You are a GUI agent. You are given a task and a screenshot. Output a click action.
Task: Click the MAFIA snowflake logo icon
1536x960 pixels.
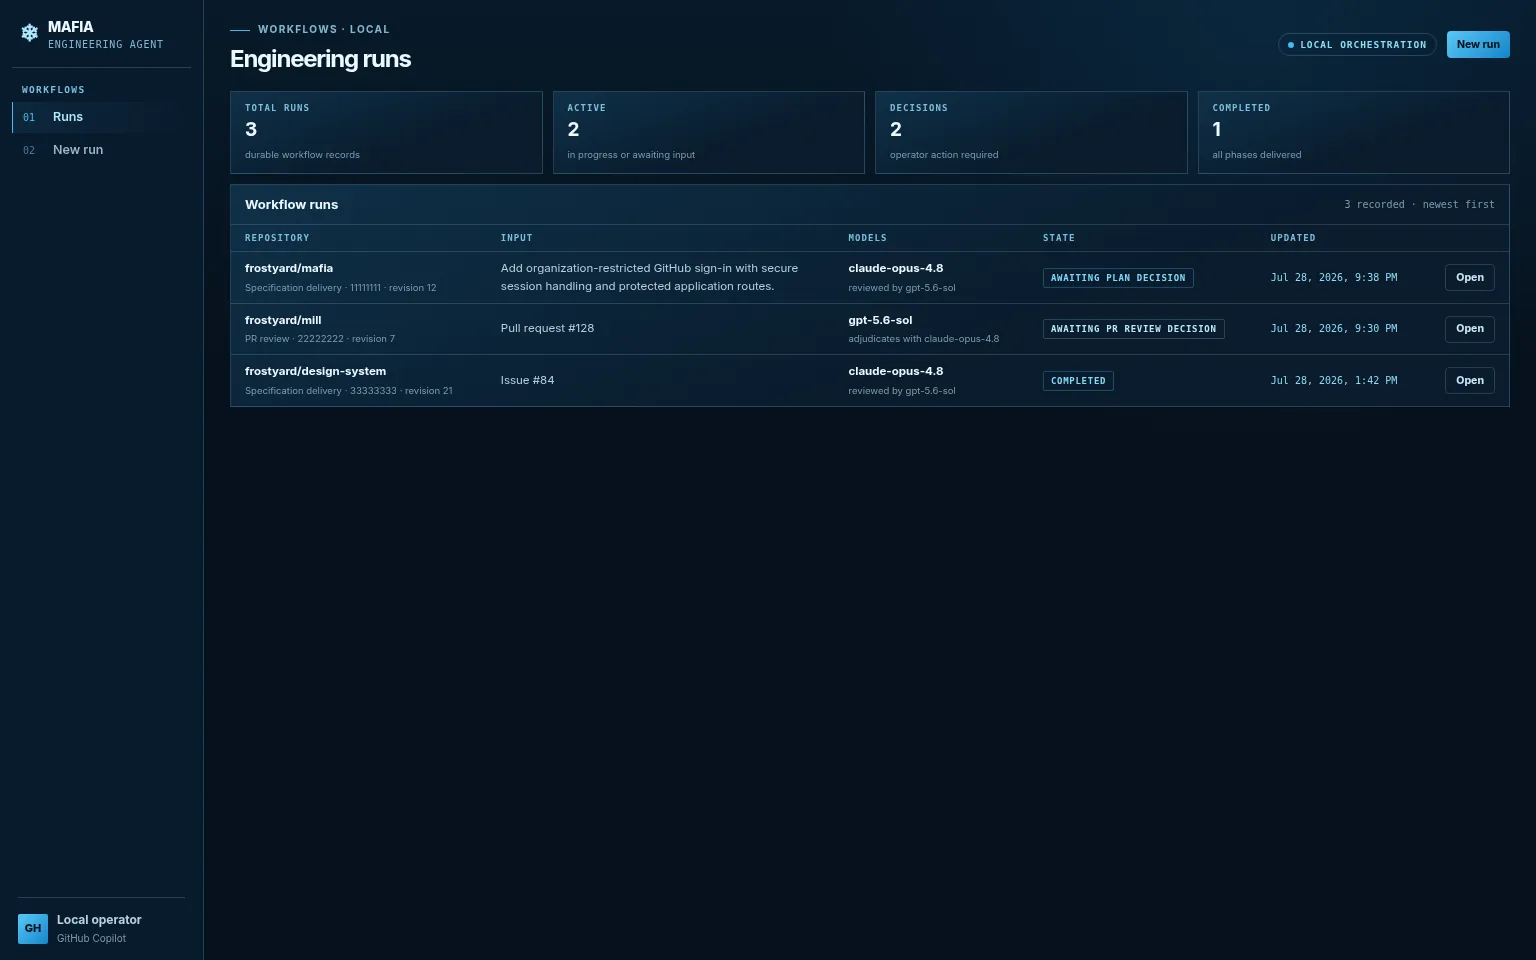pyautogui.click(x=30, y=33)
